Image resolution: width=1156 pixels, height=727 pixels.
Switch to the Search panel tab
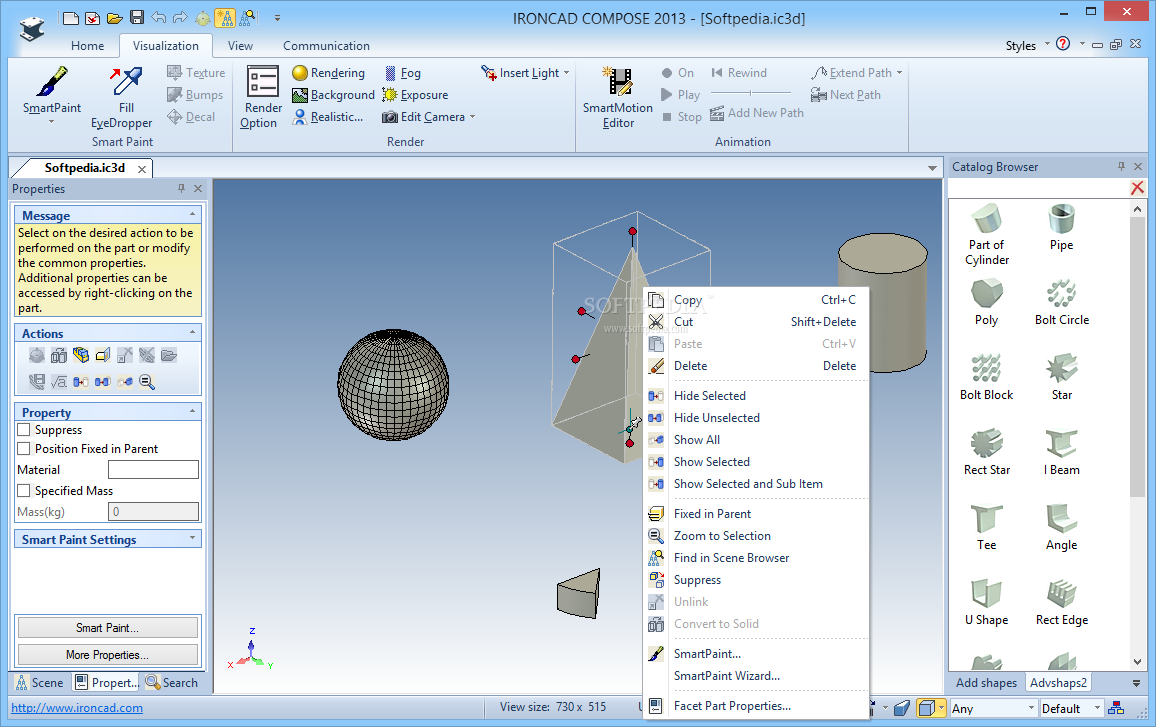point(172,683)
